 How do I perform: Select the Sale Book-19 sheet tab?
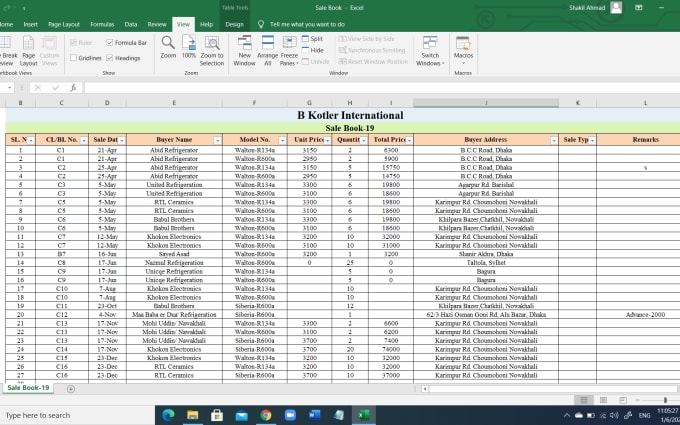(28, 388)
